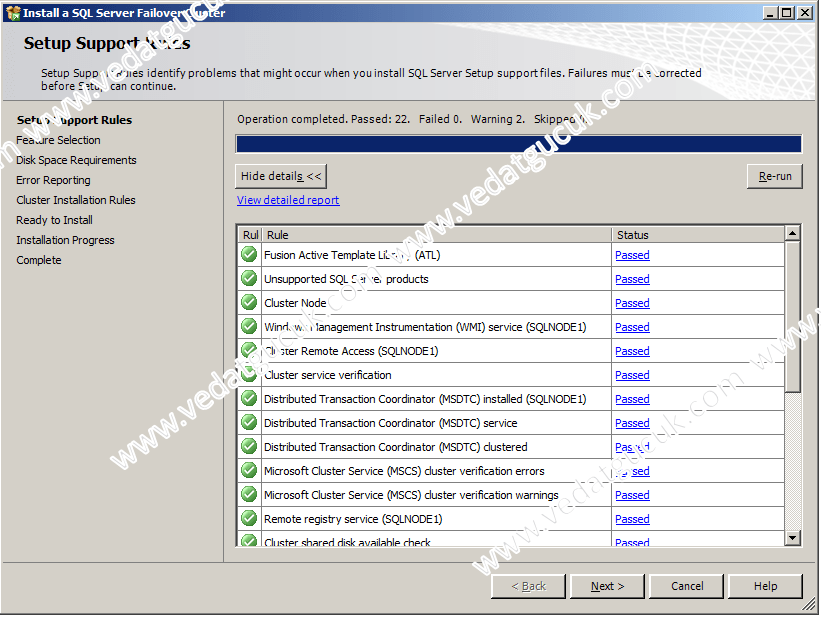
Task: Click the check icon for MSDTC clustered row
Action: 249,447
